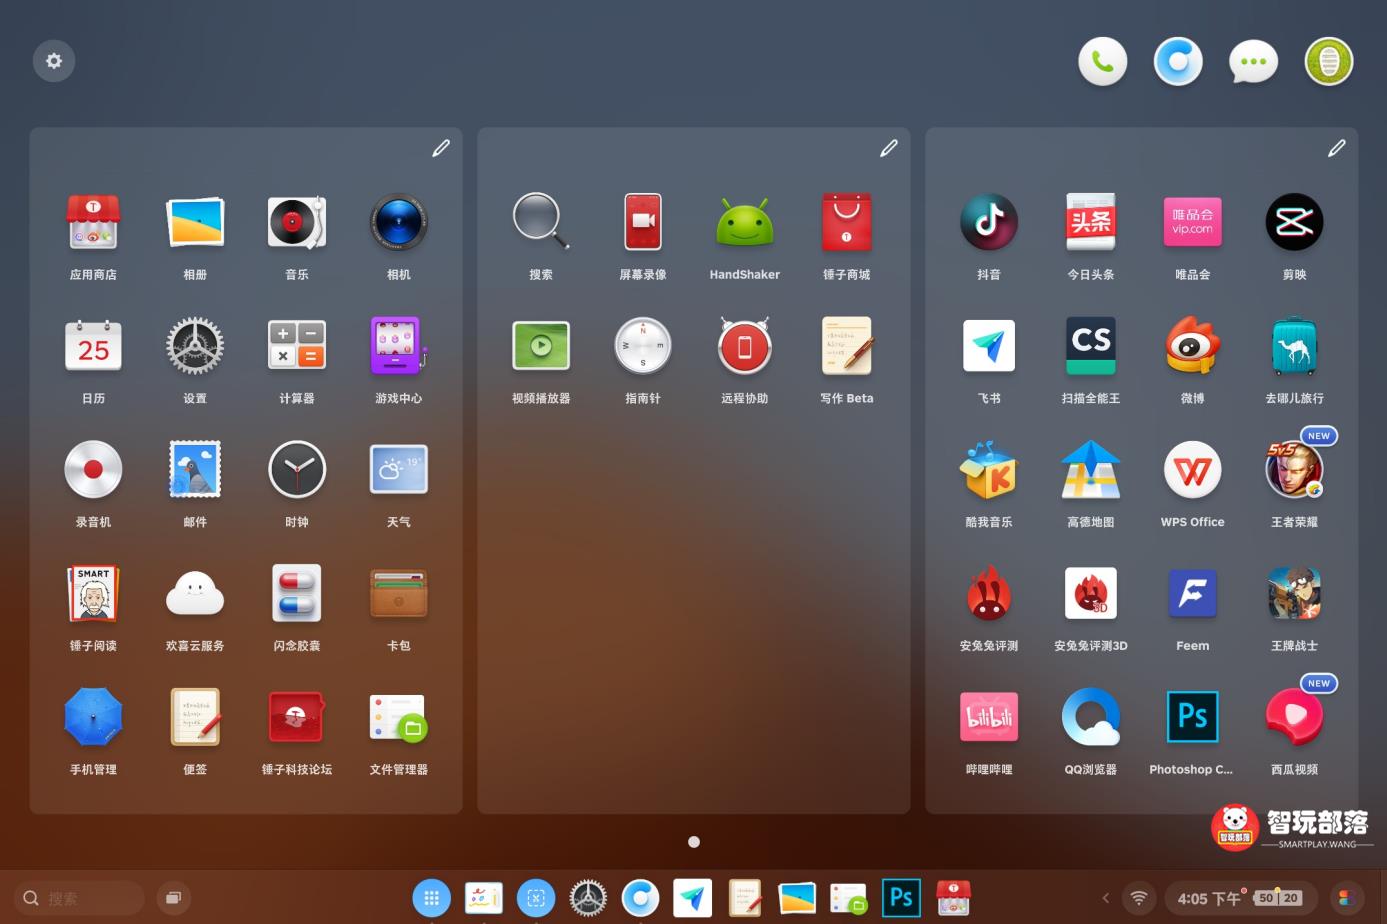This screenshot has width=1387, height=924.
Task: Launch 闪念胶囊 idea capsule app
Action: (x=297, y=594)
